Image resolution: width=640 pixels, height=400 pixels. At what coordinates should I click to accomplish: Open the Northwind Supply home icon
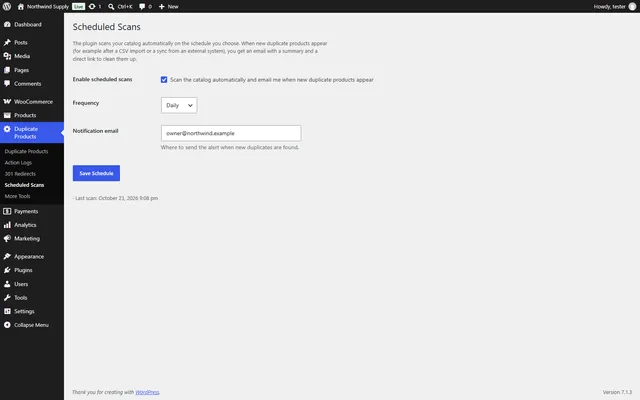pos(21,7)
